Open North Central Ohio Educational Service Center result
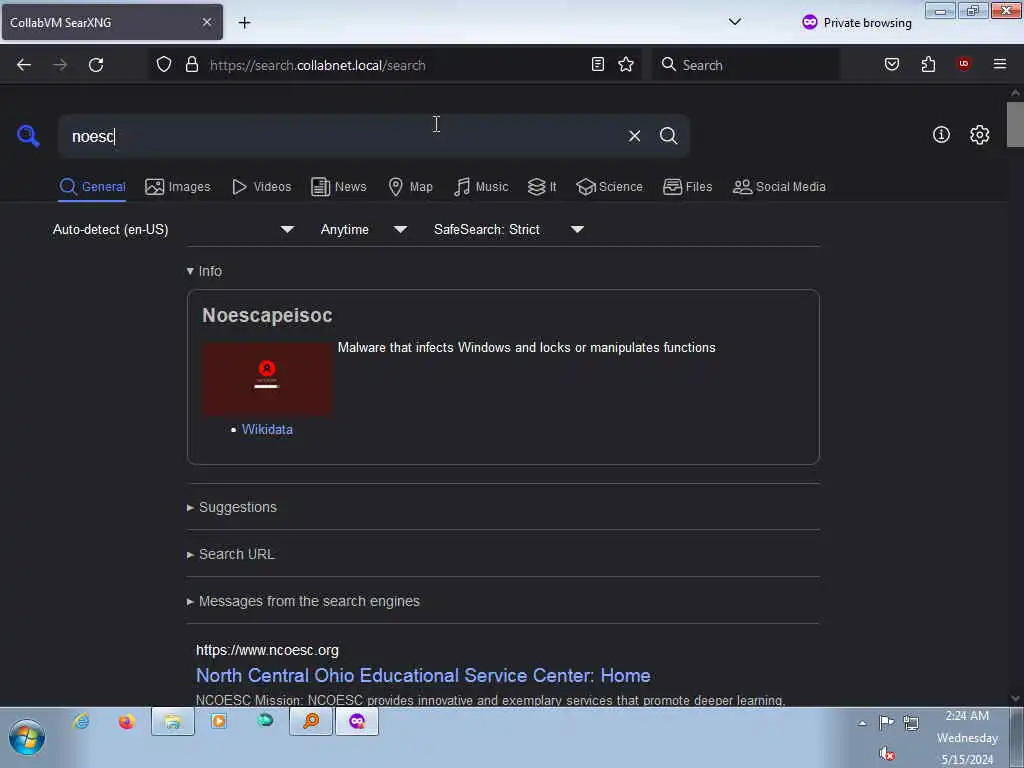 click(423, 675)
